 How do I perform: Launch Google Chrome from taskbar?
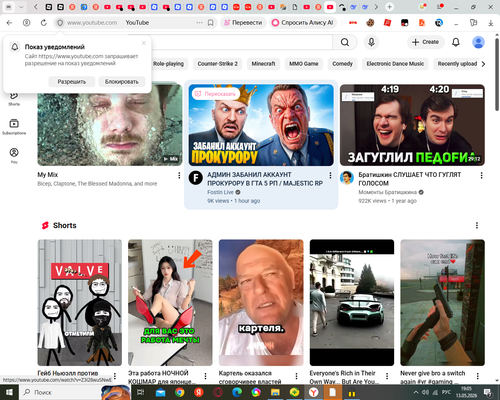click(x=179, y=392)
